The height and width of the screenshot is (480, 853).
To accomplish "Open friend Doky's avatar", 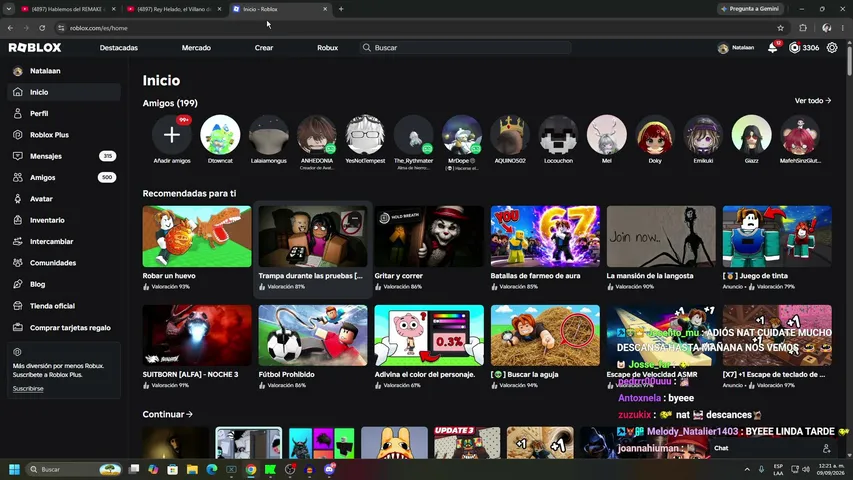I will 655,134.
